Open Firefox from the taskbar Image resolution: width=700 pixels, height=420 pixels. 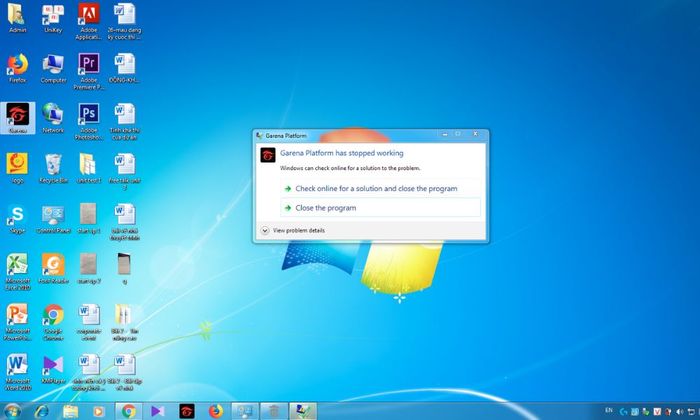click(216, 411)
